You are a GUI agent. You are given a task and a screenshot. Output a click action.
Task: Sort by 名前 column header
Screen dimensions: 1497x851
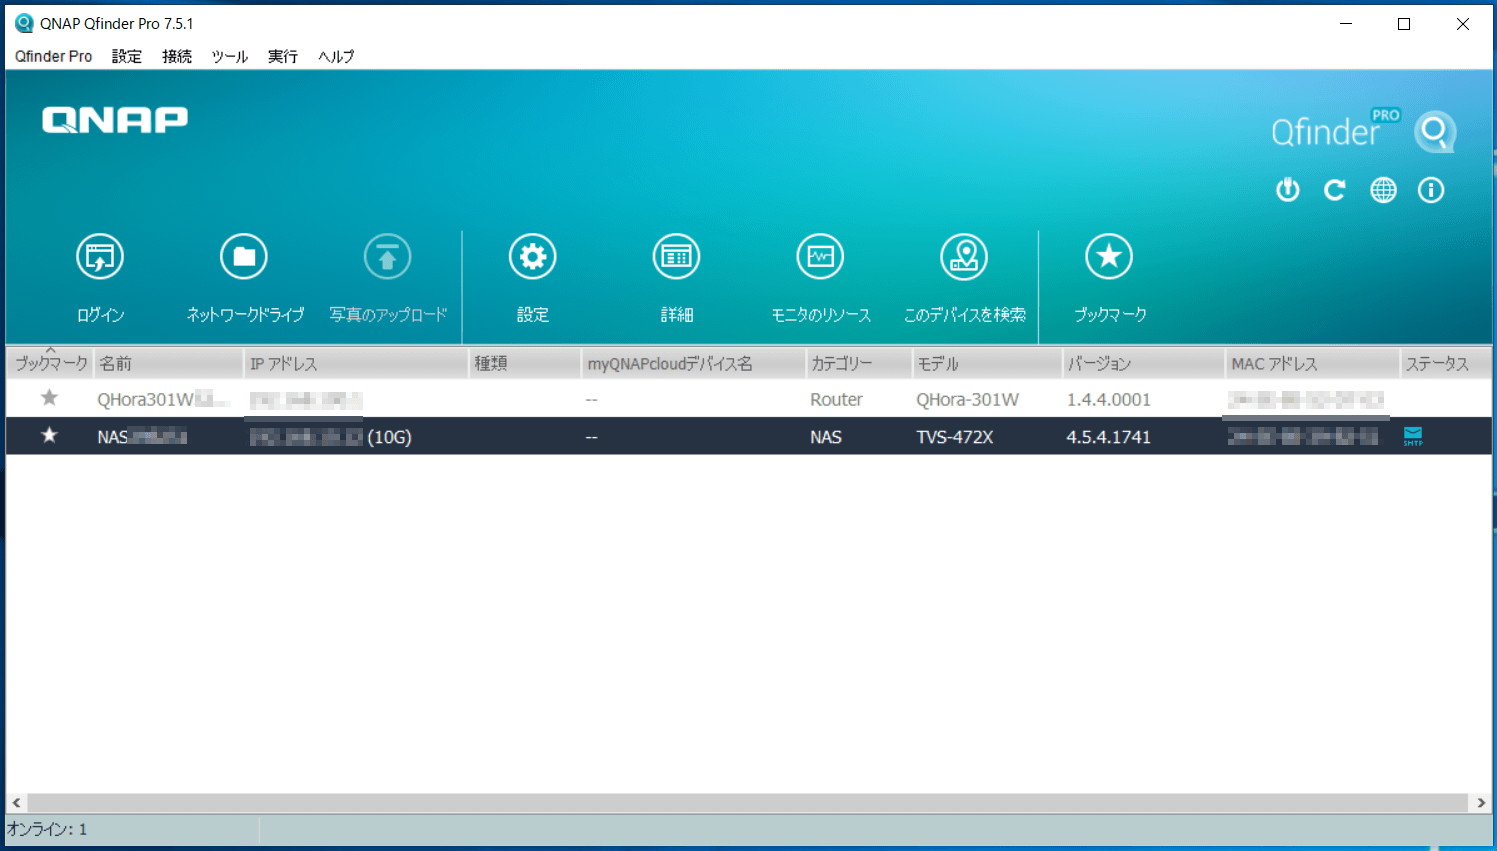[168, 363]
